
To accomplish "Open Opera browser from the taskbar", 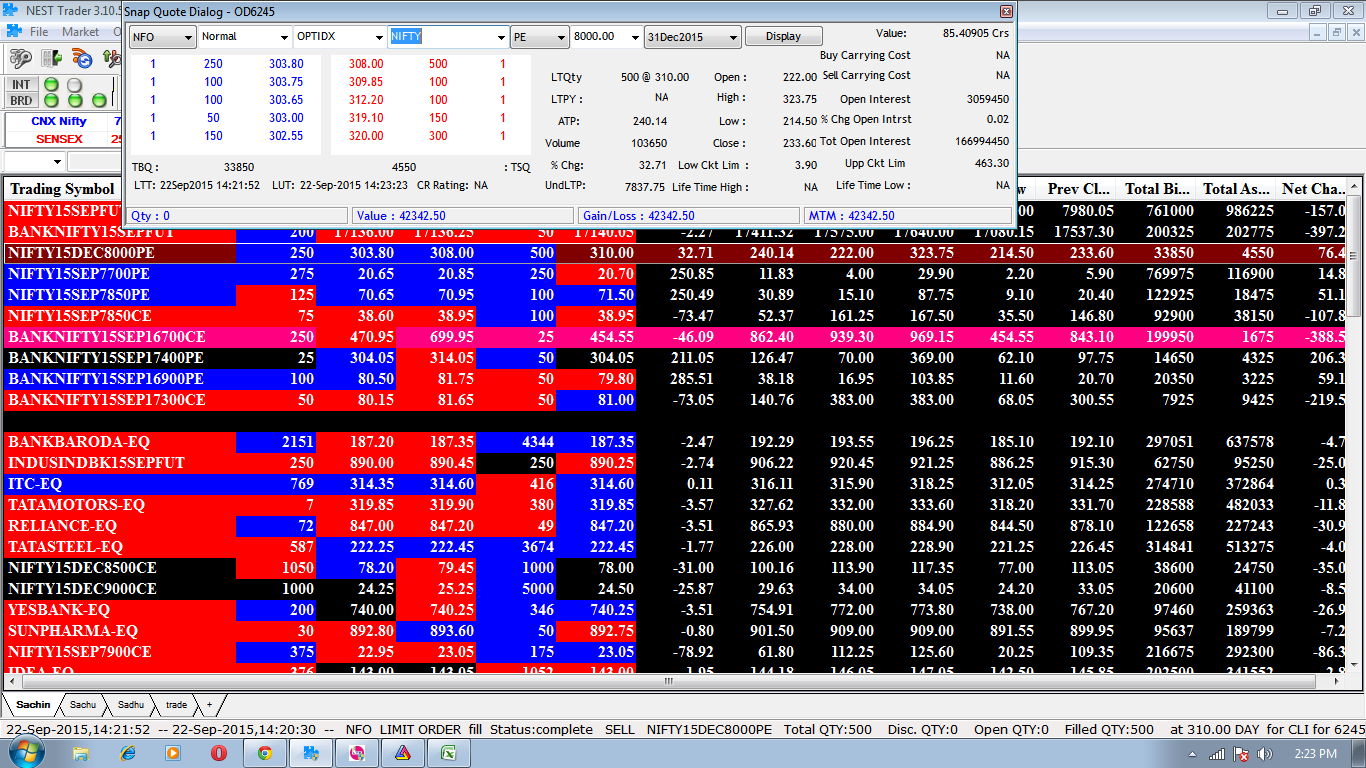I will (x=219, y=754).
